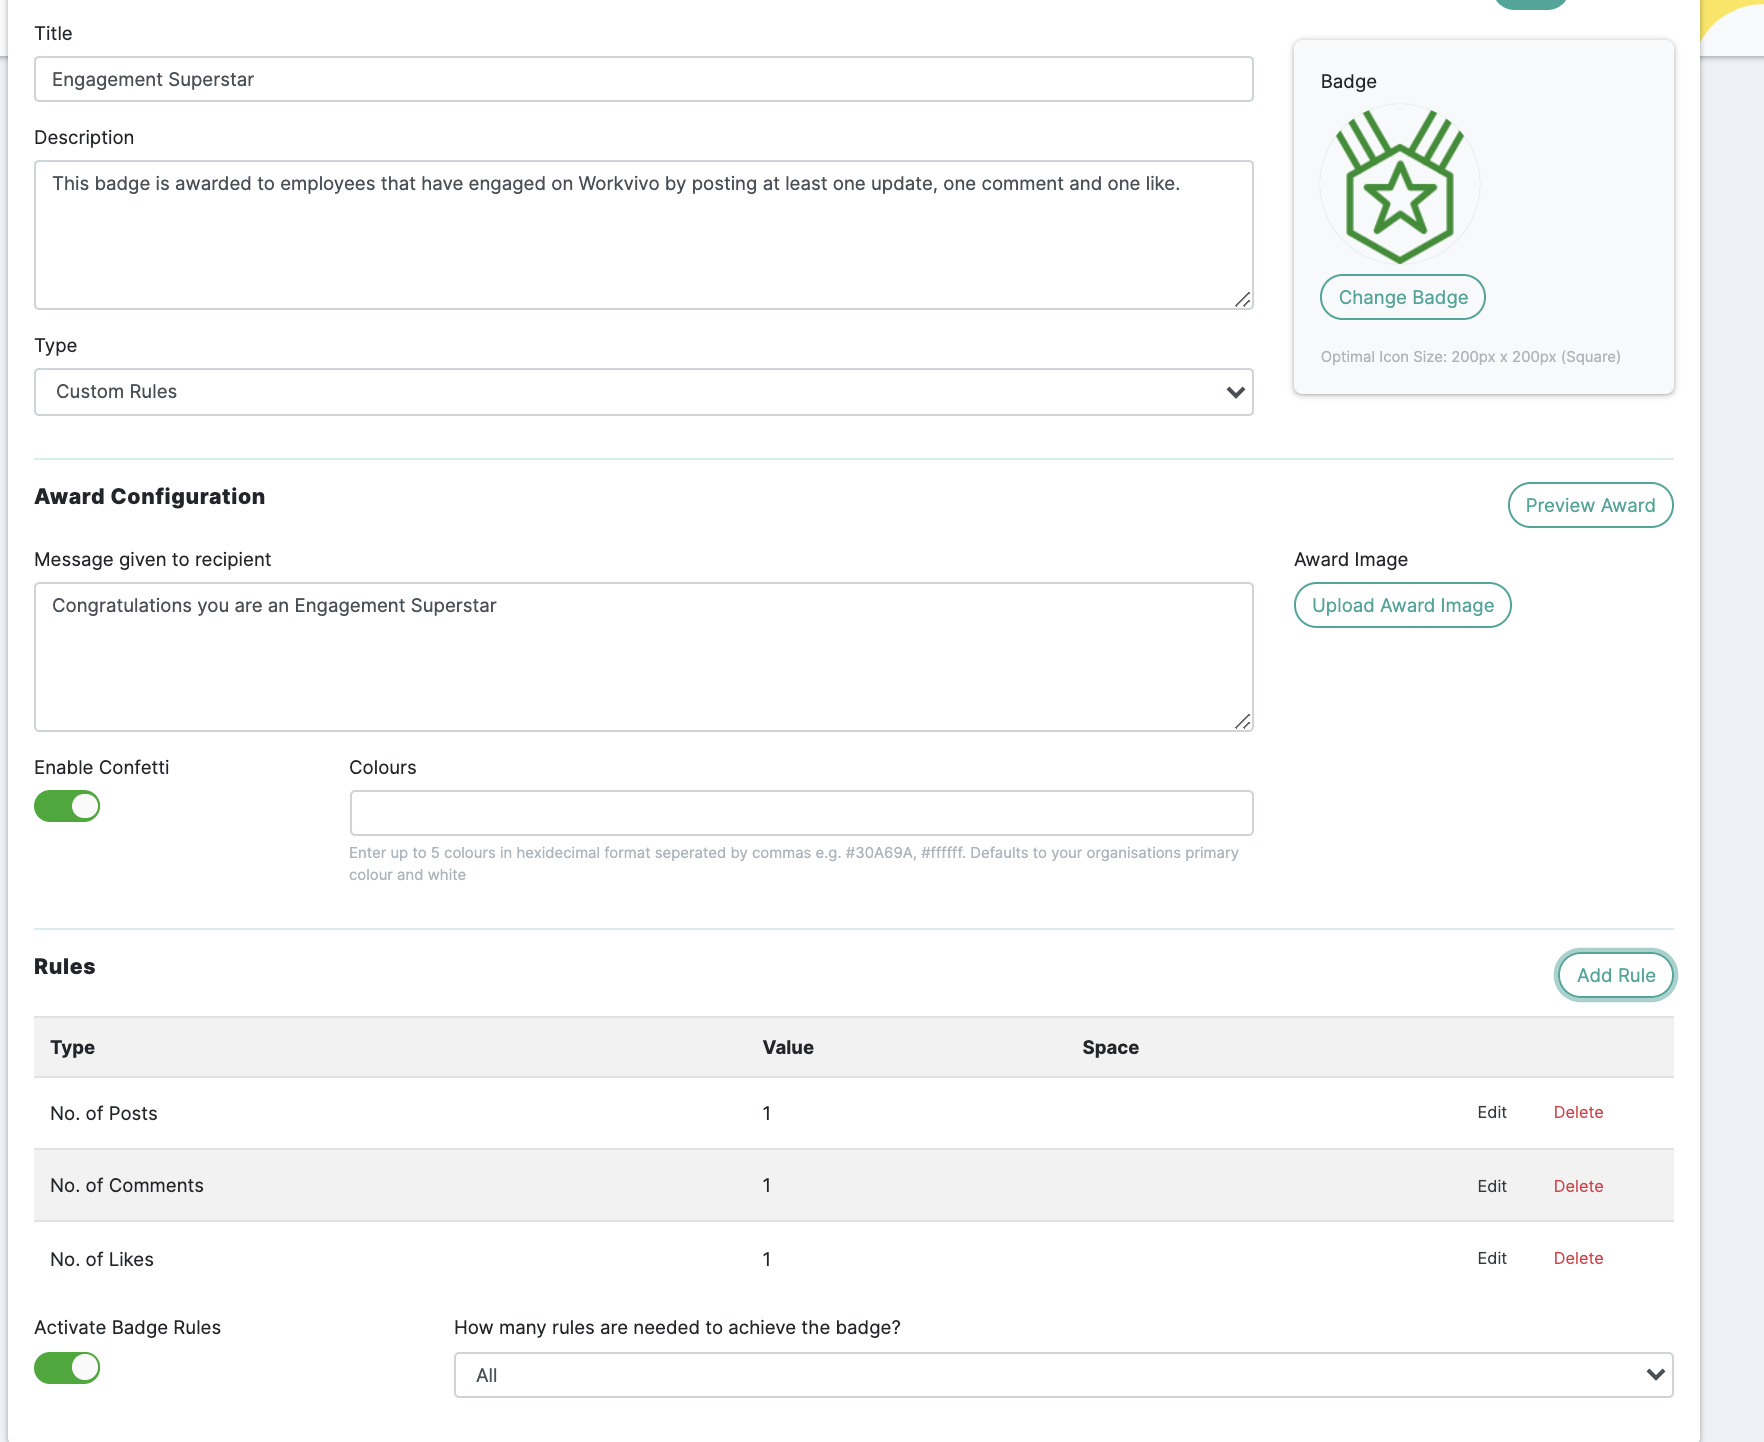Open the rules-needed dropdown showing All
Image resolution: width=1764 pixels, height=1442 pixels.
pyautogui.click(x=1064, y=1375)
